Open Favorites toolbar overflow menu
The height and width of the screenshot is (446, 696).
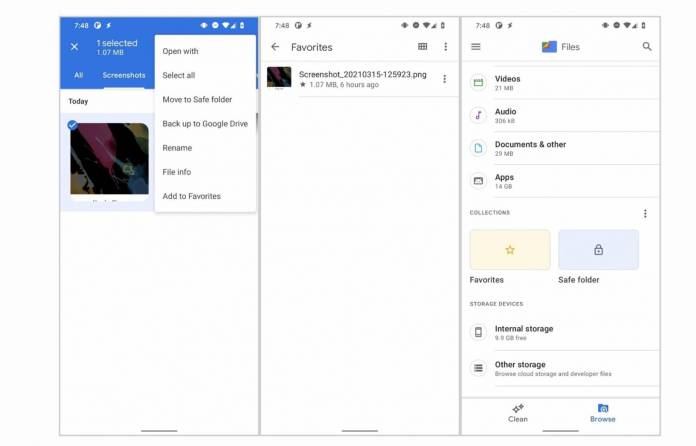(x=446, y=47)
